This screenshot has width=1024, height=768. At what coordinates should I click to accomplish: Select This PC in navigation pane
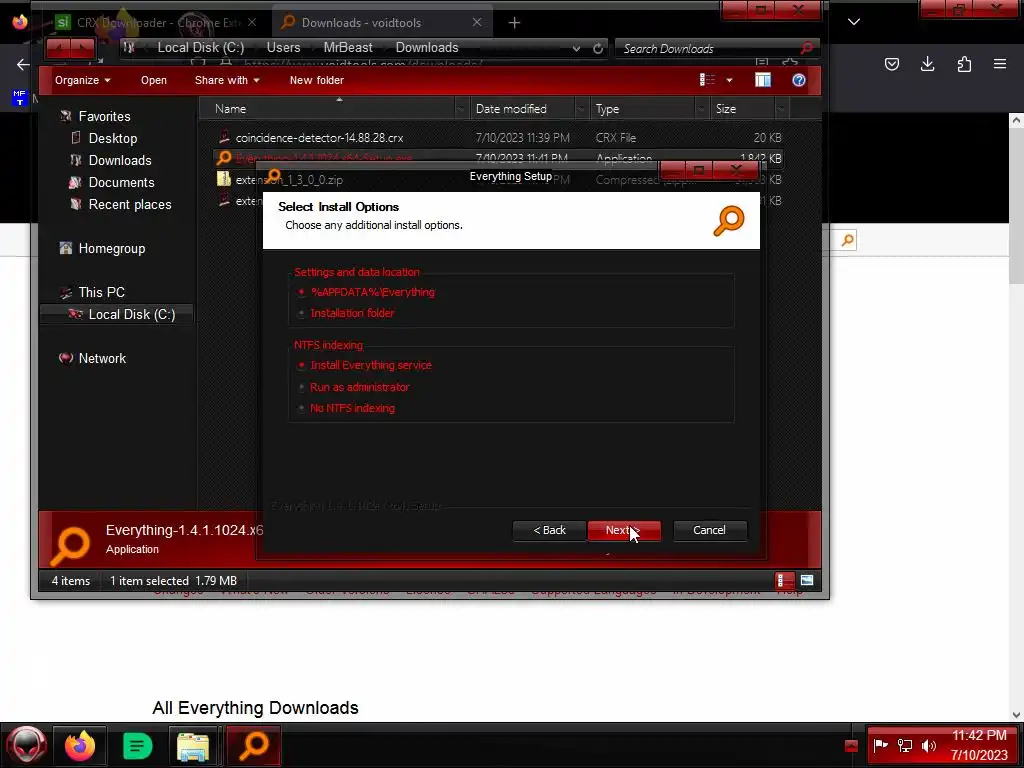point(101,293)
